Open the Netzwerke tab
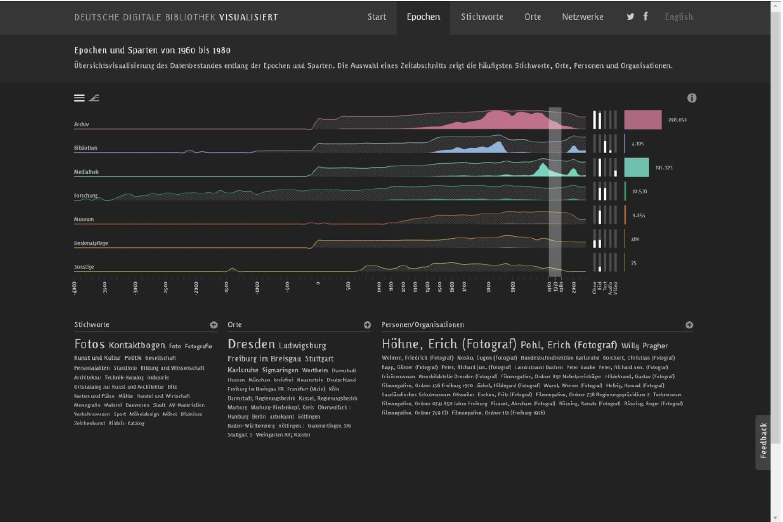Viewport: 783px width, 522px height. click(582, 17)
